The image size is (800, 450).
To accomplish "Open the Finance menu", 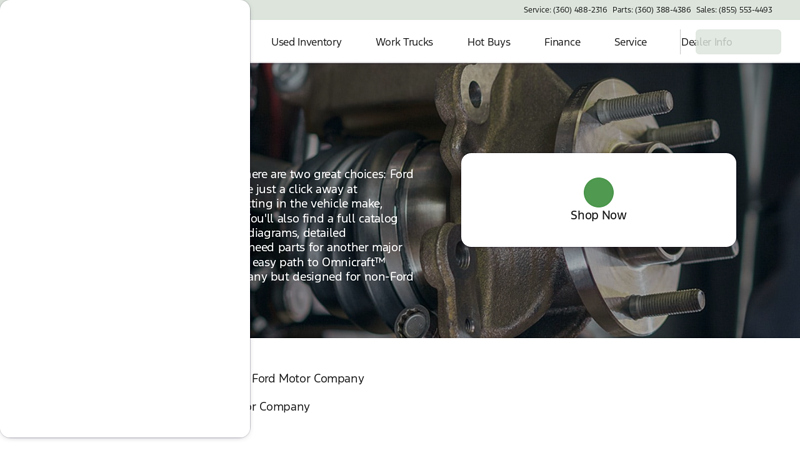I will (x=562, y=42).
